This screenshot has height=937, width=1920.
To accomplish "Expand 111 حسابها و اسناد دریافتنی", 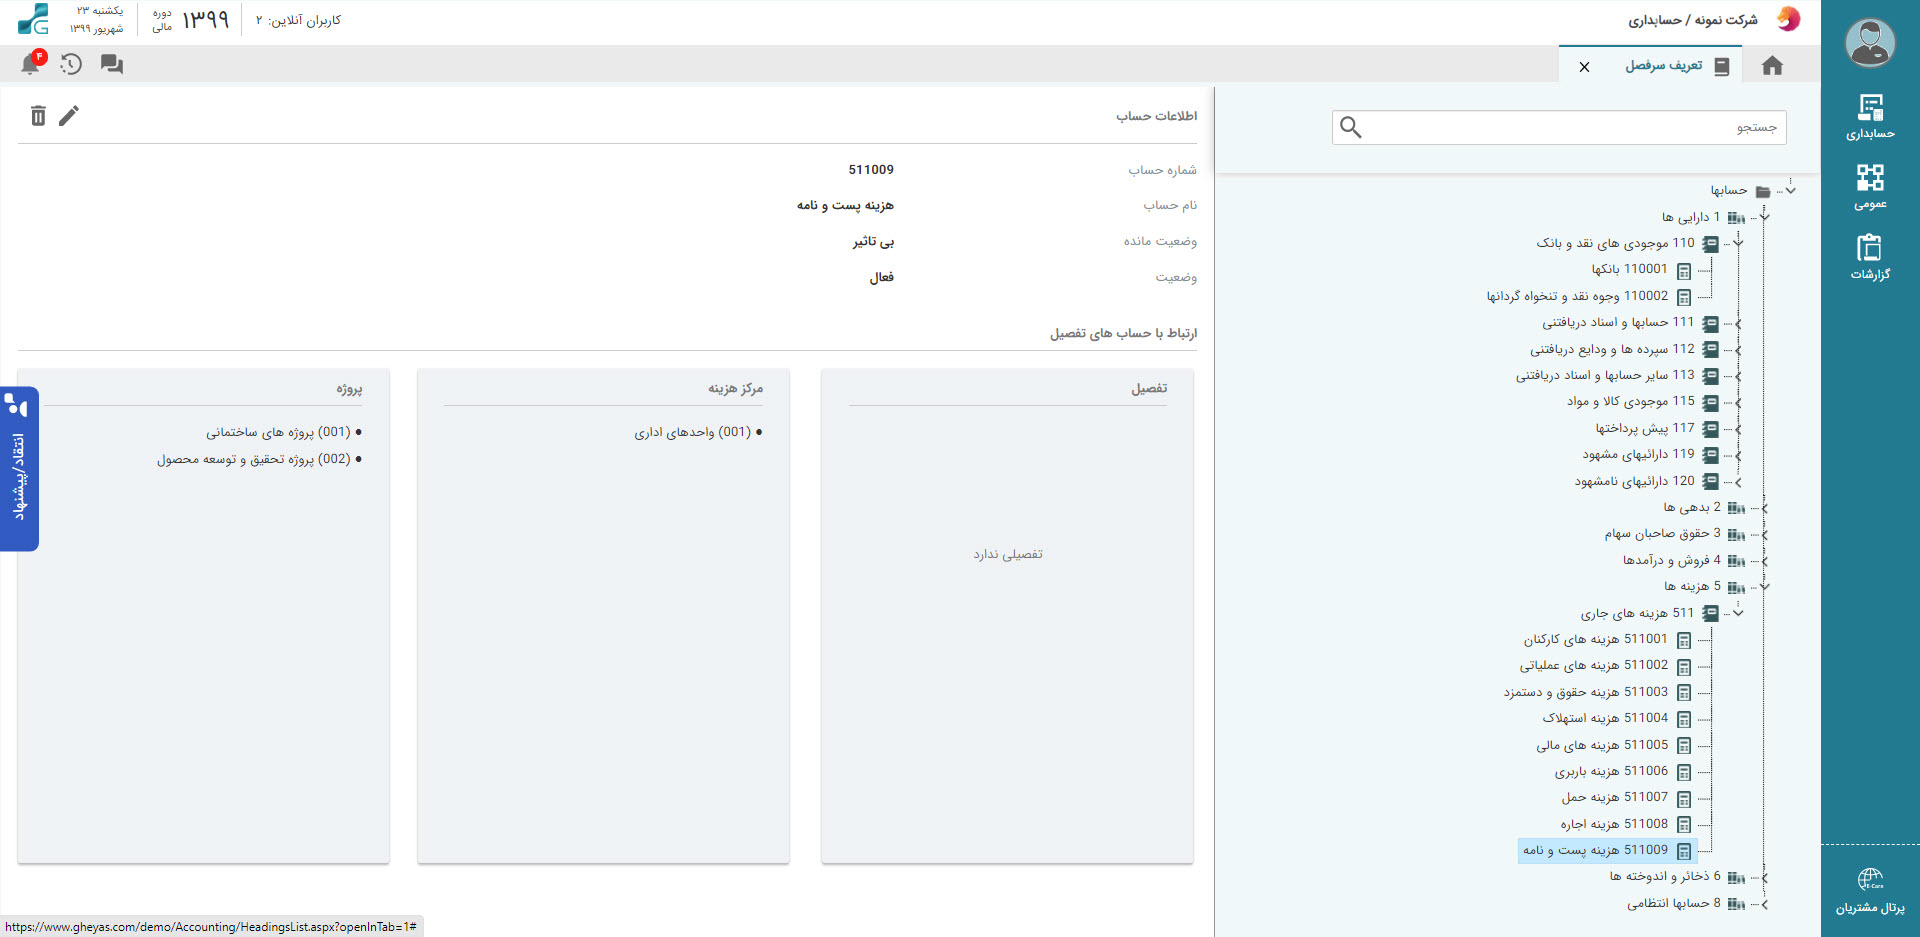I will point(1739,323).
